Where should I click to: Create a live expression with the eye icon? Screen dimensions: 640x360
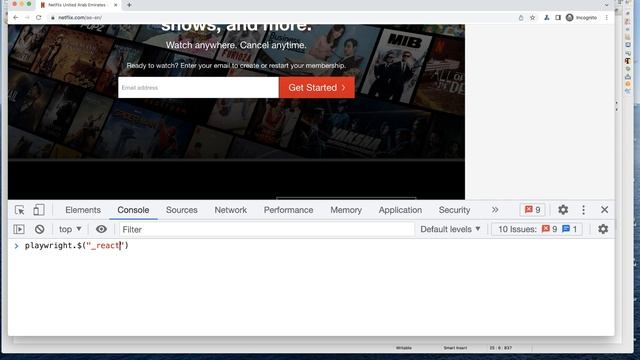point(101,229)
